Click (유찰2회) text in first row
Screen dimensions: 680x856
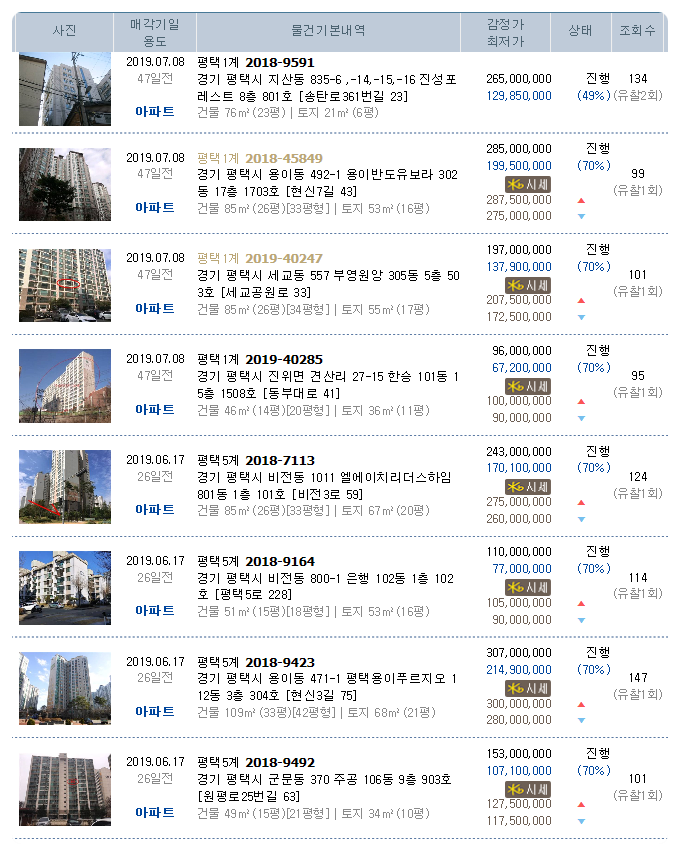(638, 96)
